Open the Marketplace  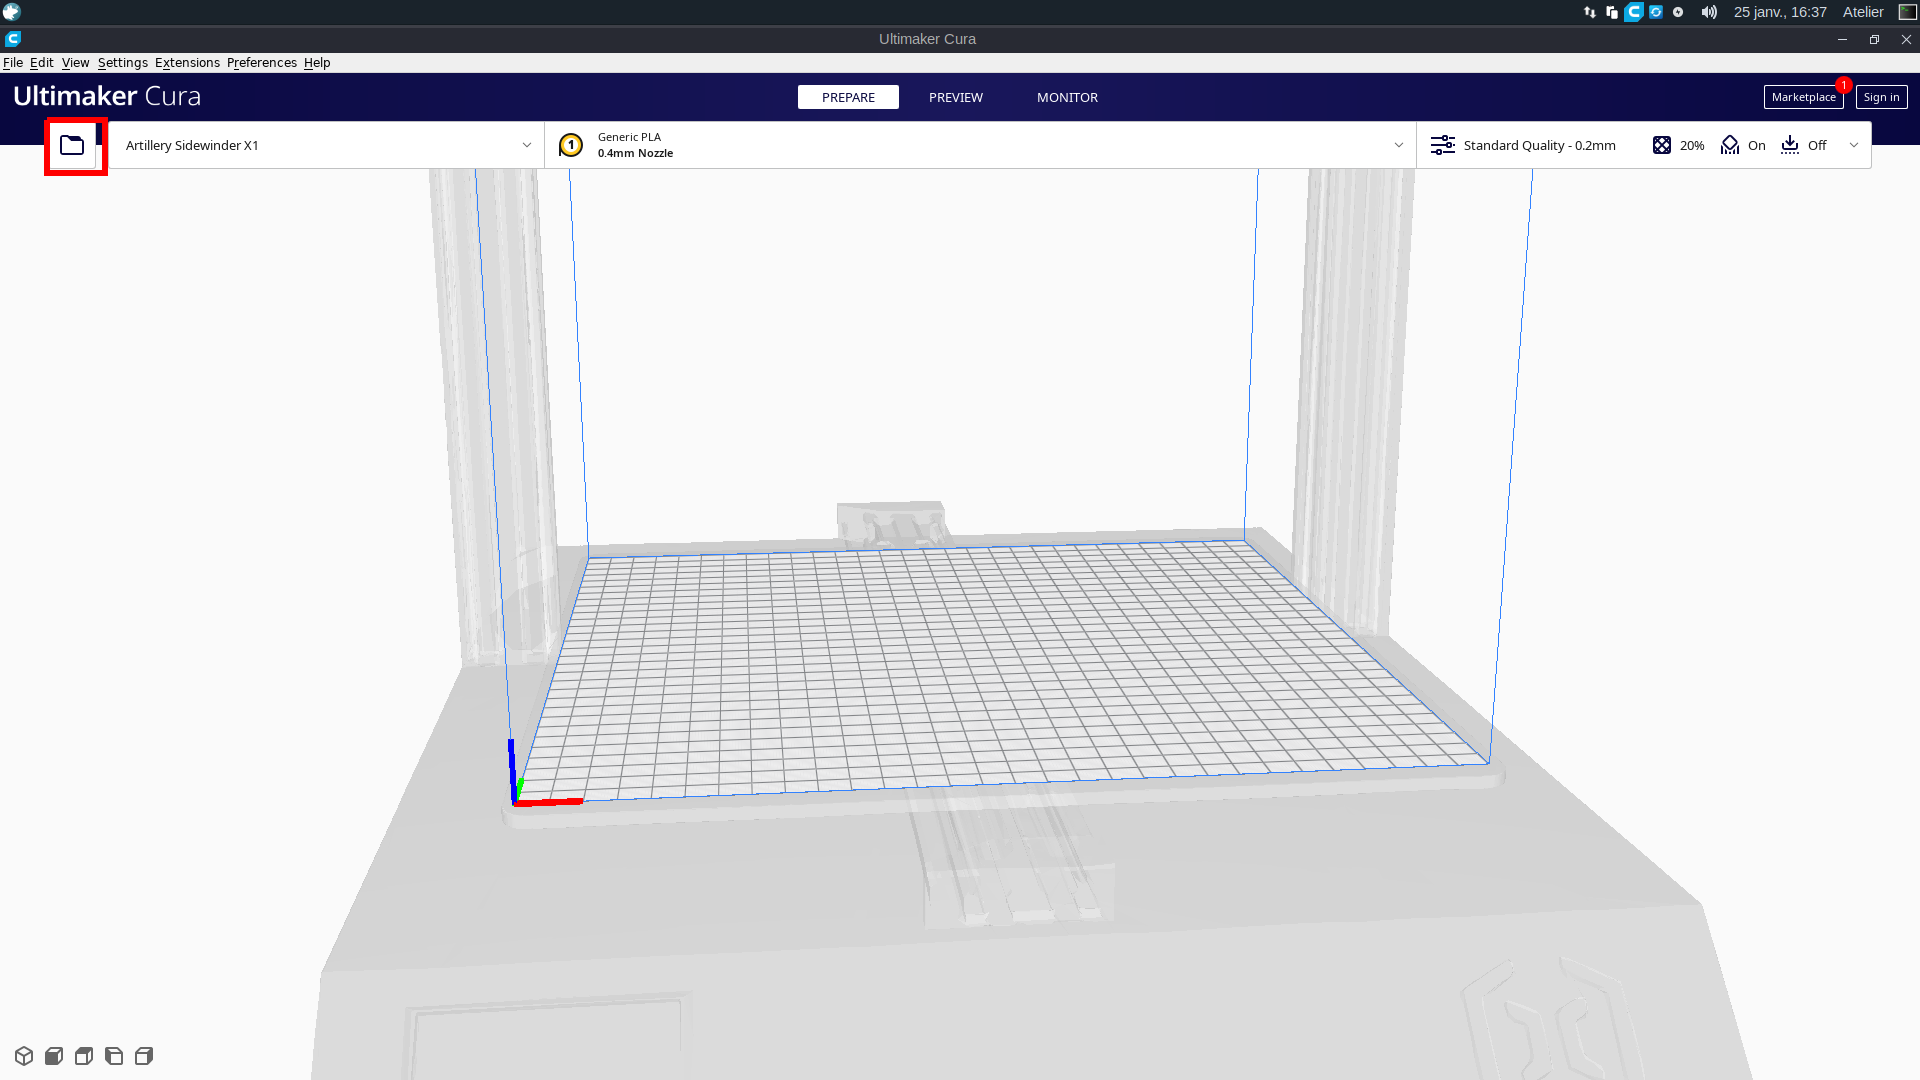[x=1803, y=97]
